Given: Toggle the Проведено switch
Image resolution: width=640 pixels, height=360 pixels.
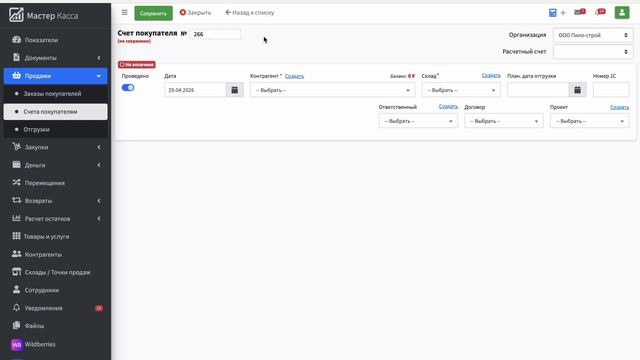Looking at the screenshot, I should [128, 87].
